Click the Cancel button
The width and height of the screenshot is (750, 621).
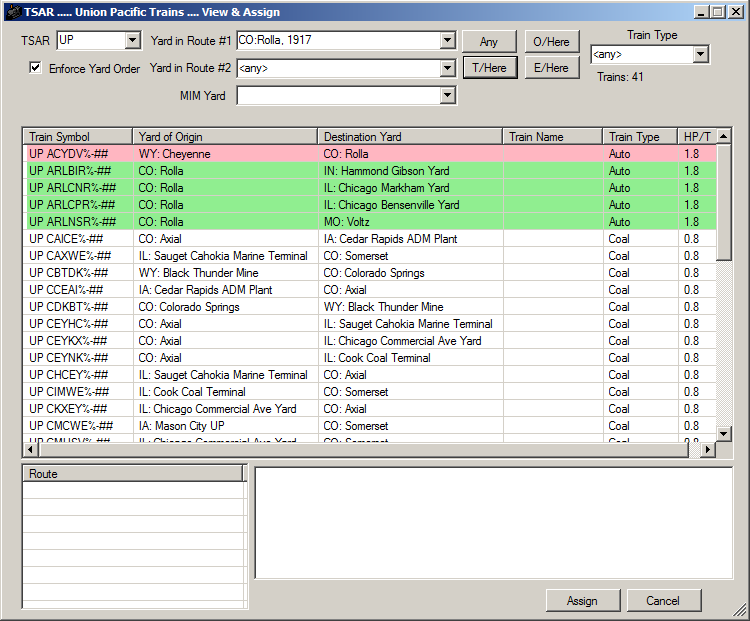click(x=663, y=600)
